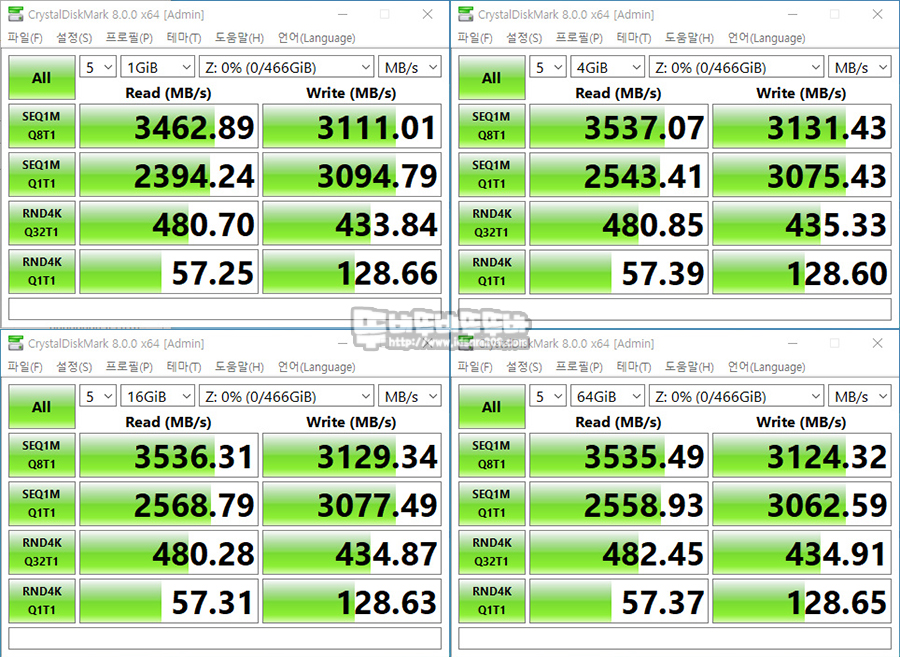This screenshot has height=657, width=900.
Task: Start SEQ1M Q8T1 test in the 4GiB window
Action: pos(492,126)
